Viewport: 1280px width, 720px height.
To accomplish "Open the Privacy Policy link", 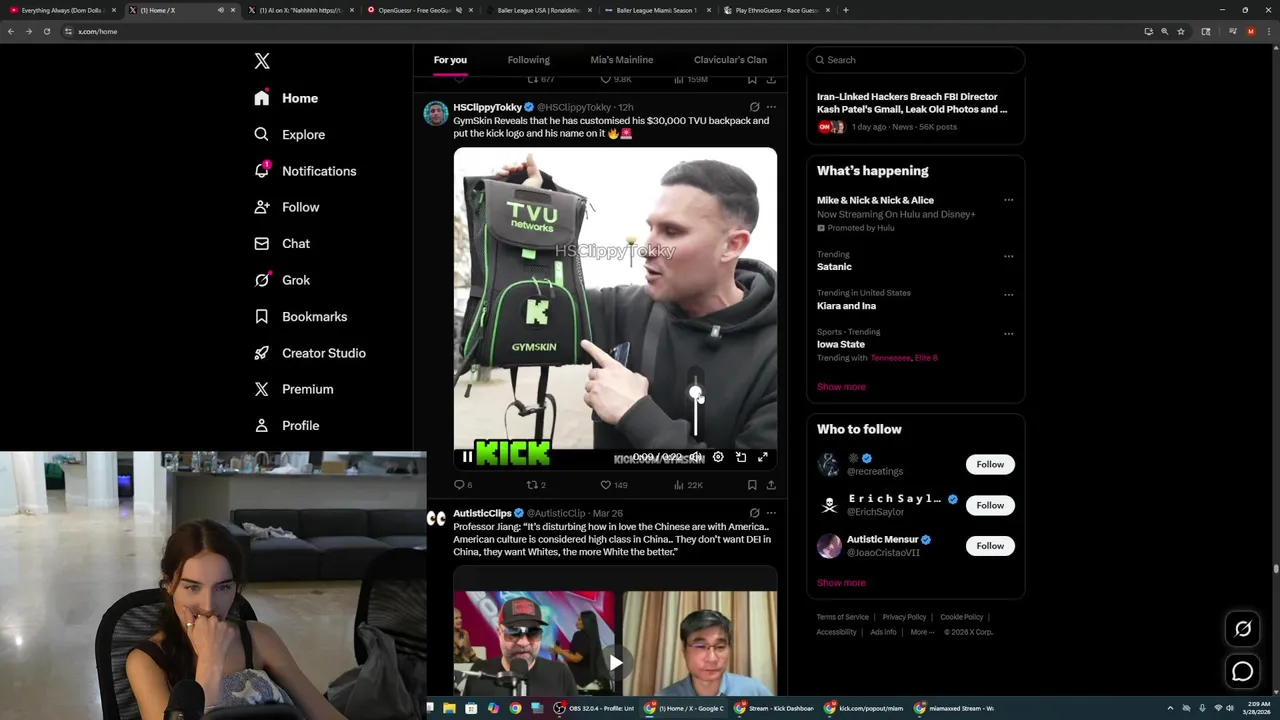I will tap(904, 617).
